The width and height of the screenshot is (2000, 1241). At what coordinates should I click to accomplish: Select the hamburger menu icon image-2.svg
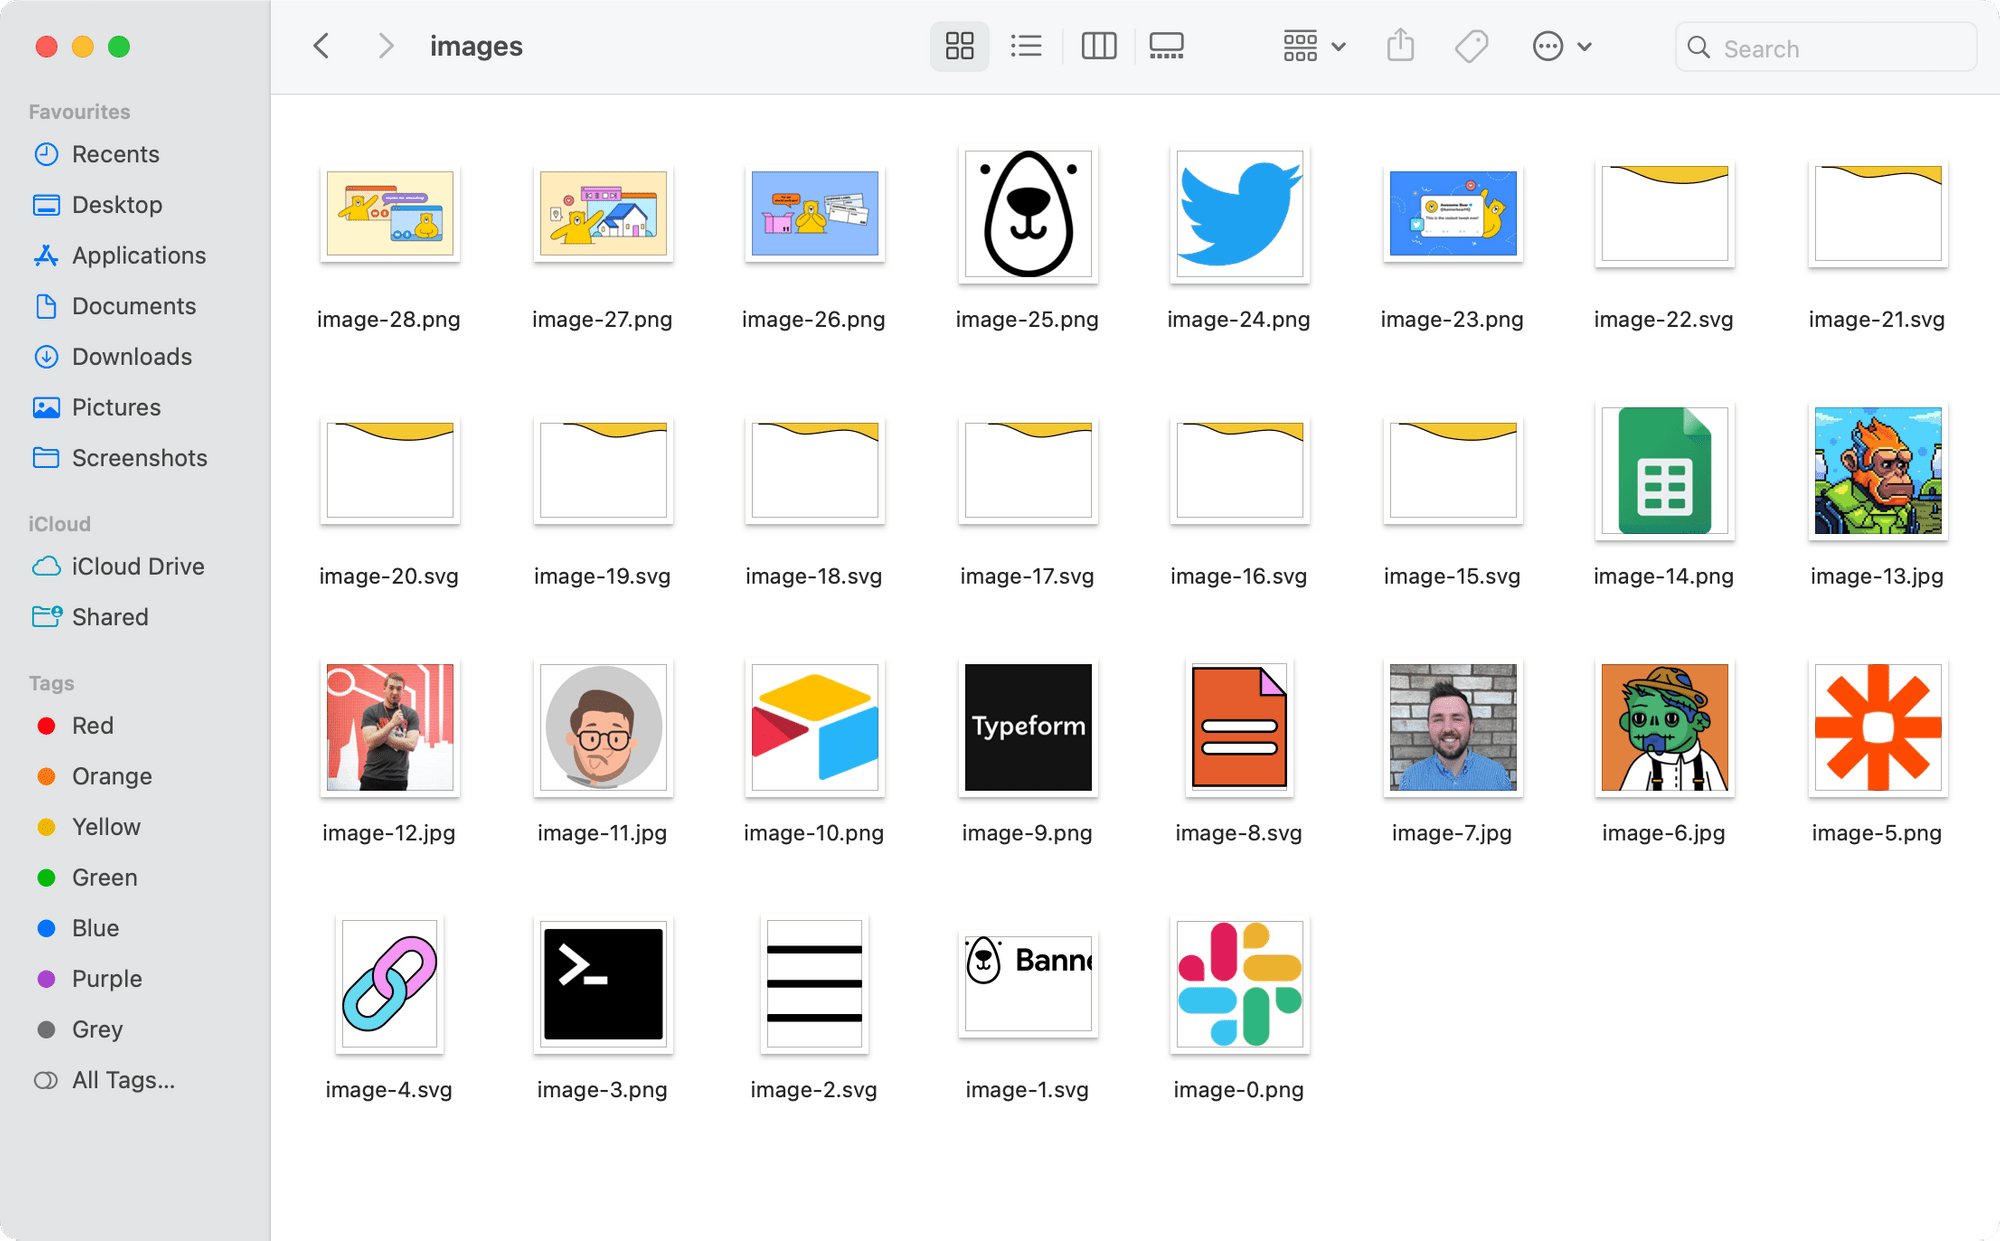pyautogui.click(x=815, y=985)
